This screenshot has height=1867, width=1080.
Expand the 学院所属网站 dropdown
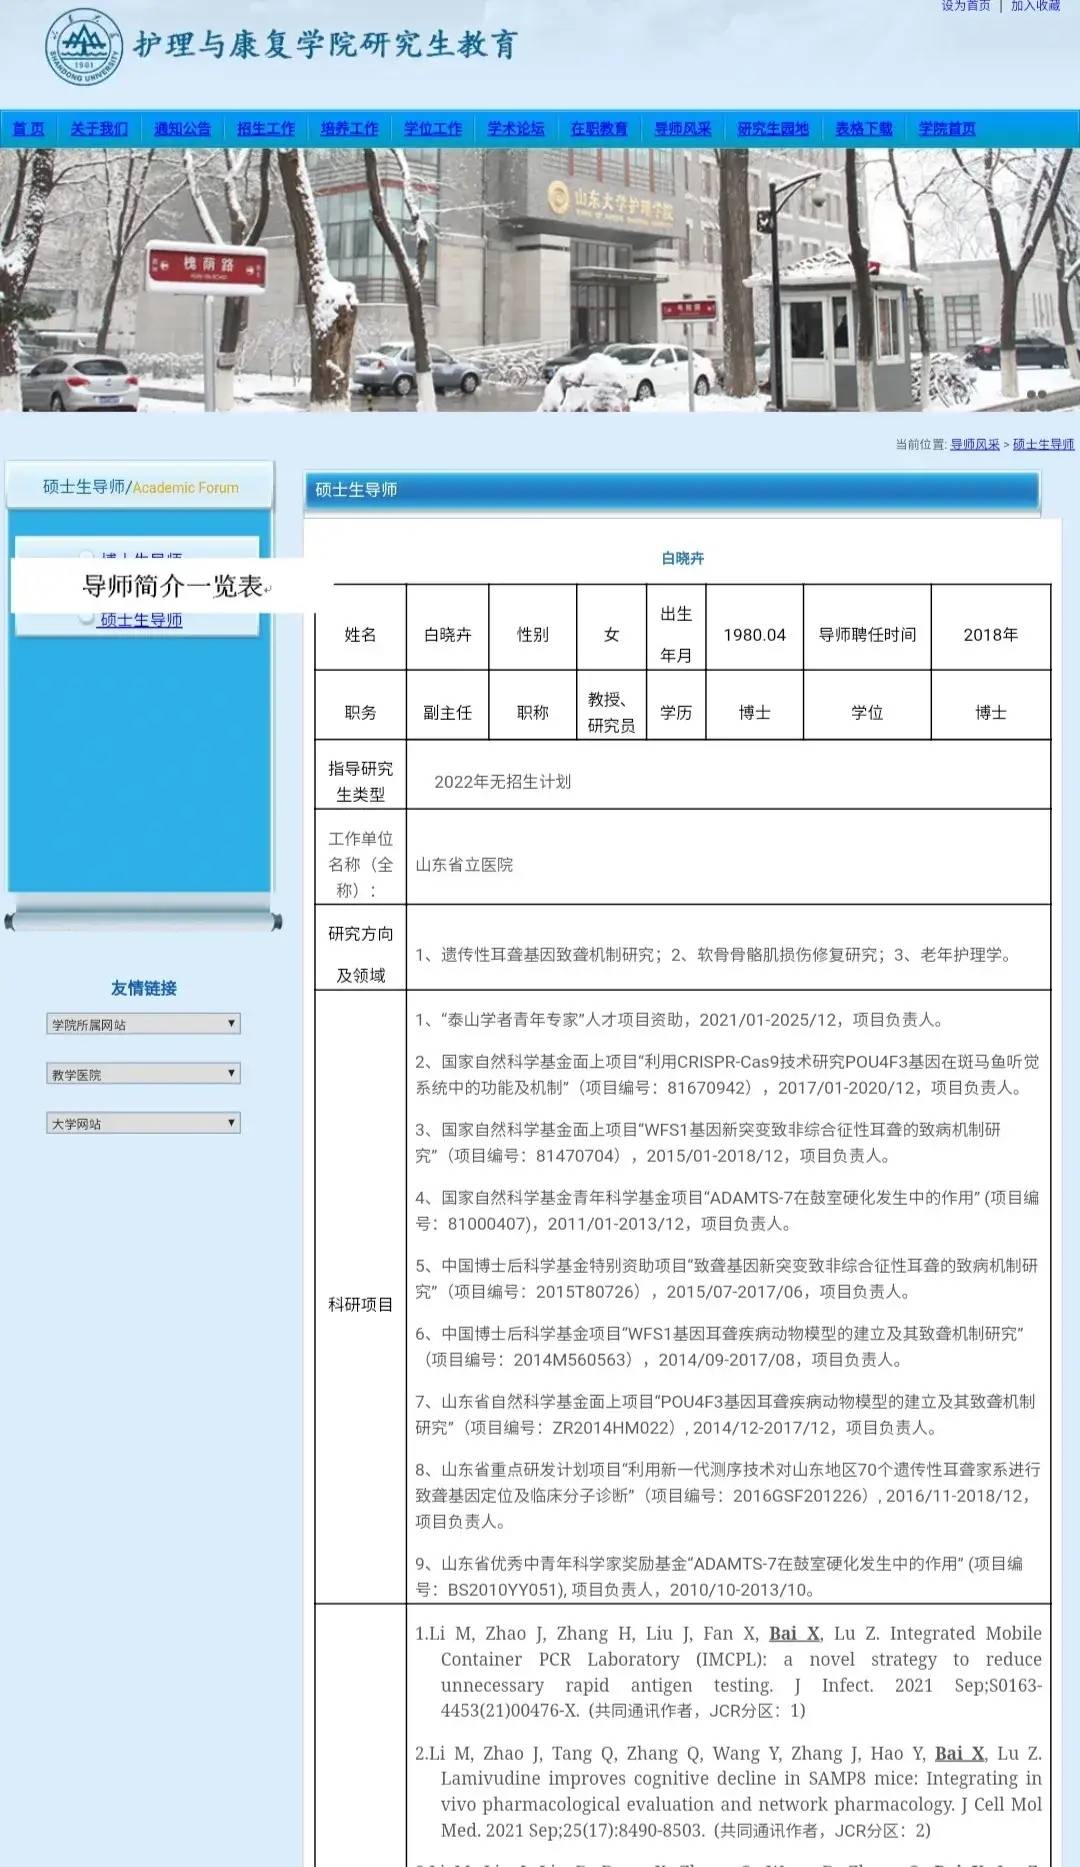[x=143, y=1024]
